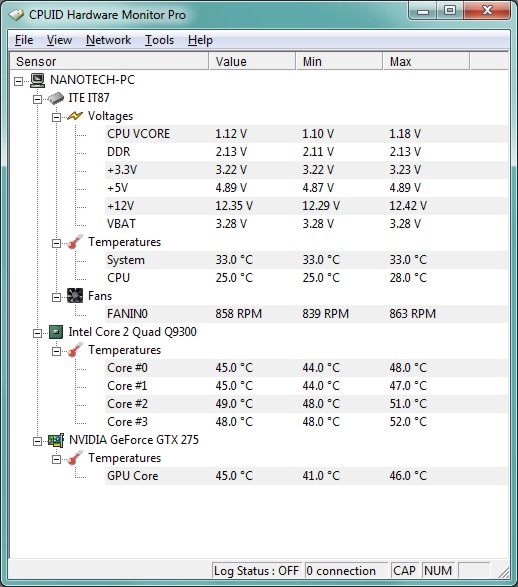This screenshot has width=518, height=587.
Task: Click the Max column header
Action: (426, 61)
